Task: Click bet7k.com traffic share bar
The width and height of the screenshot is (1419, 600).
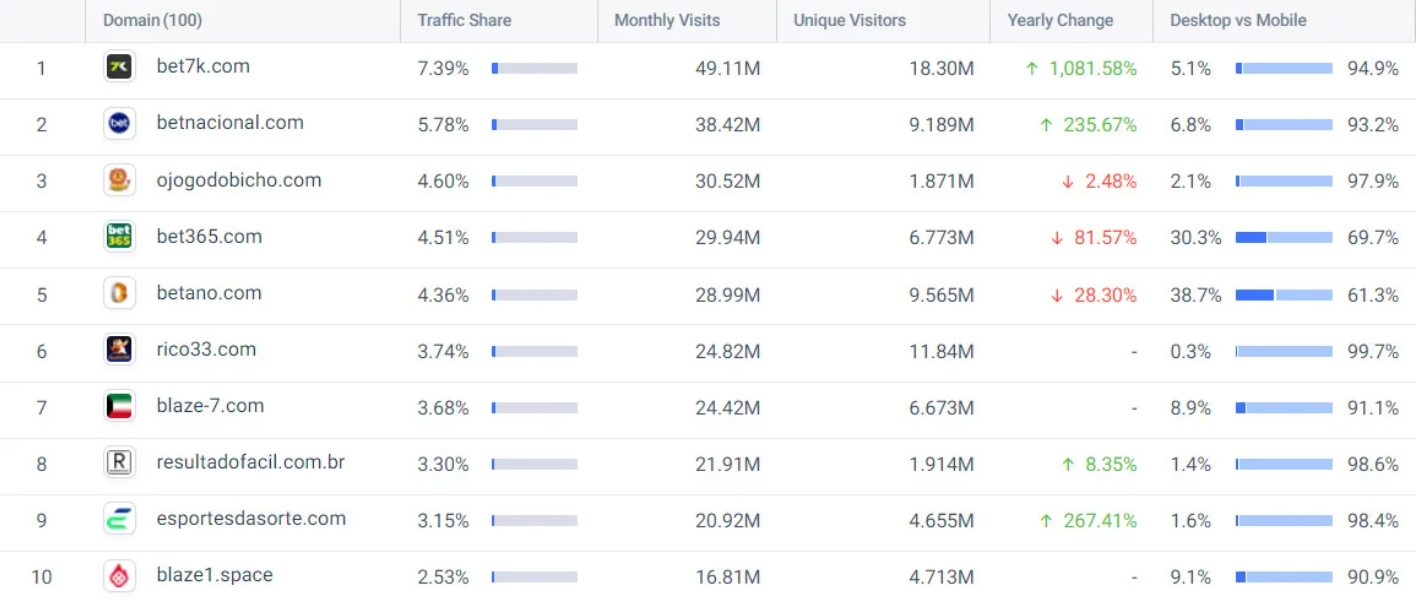Action: coord(535,69)
